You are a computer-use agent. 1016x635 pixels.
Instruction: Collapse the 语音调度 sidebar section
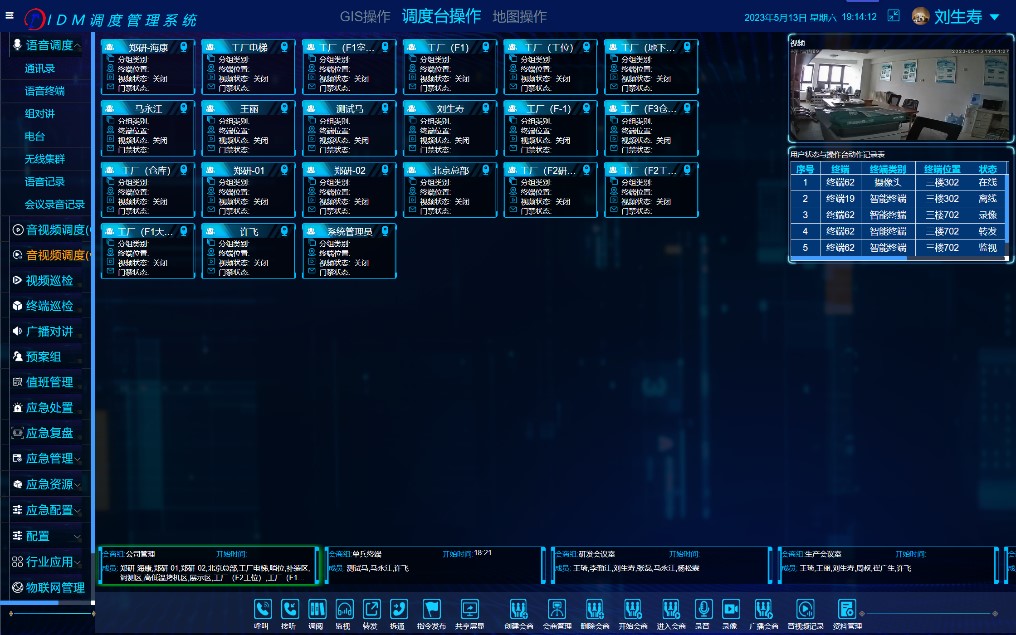[49, 45]
